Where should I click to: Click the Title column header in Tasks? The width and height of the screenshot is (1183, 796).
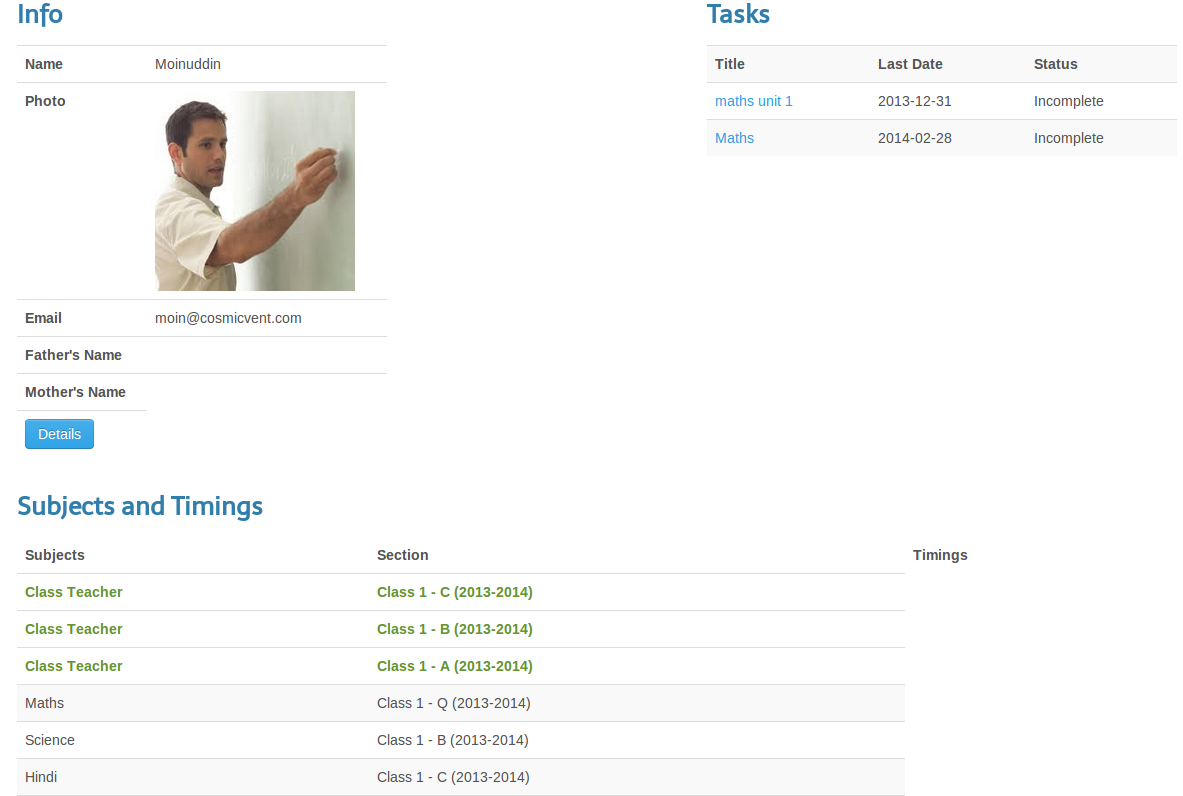coord(730,64)
